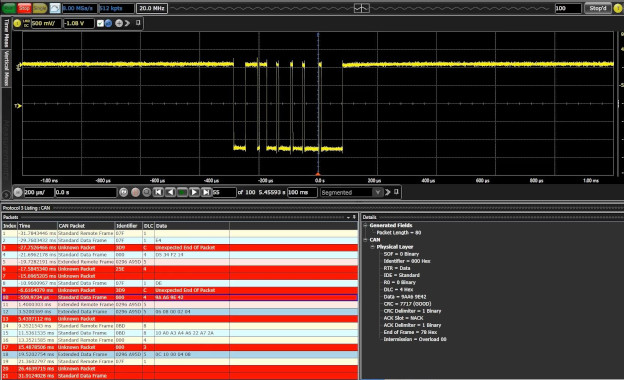Toggle channel 1 yellow button on
This screenshot has width=624, height=380.
point(17,23)
